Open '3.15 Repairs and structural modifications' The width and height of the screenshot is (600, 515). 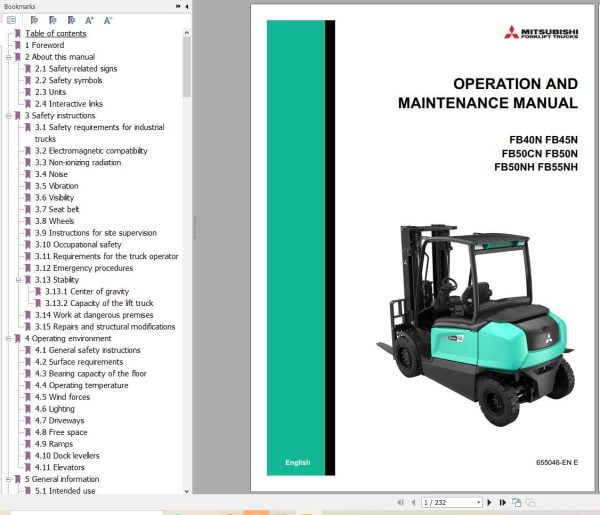105,327
